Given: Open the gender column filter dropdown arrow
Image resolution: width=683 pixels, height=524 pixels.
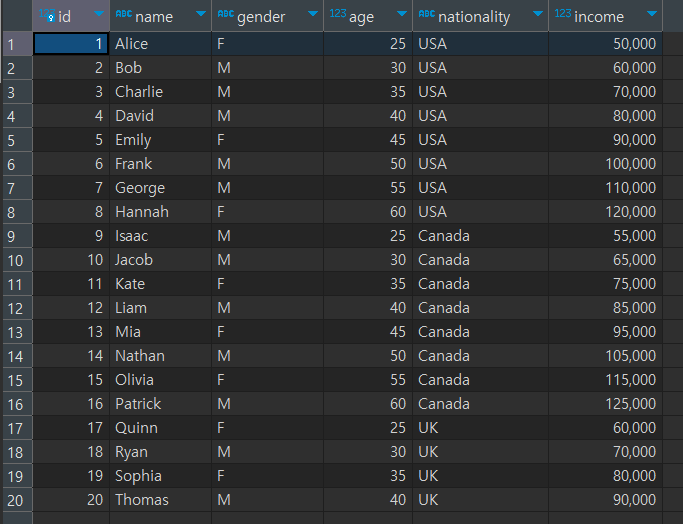Looking at the screenshot, I should (313, 14).
